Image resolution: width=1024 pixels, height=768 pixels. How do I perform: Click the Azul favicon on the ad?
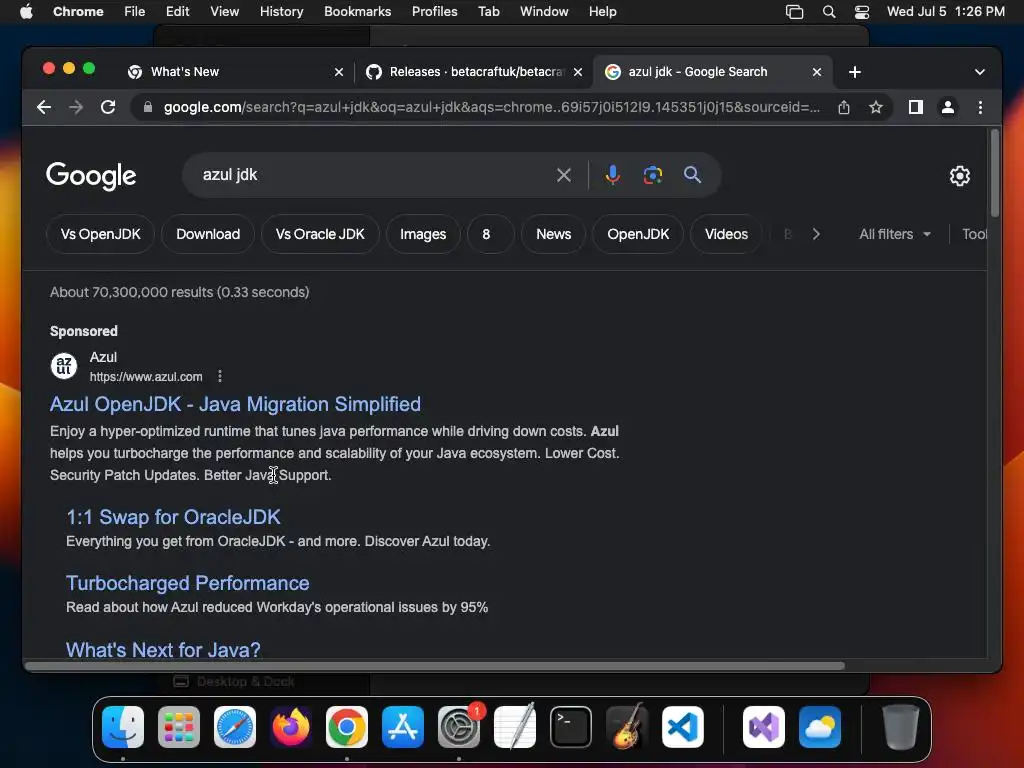64,366
